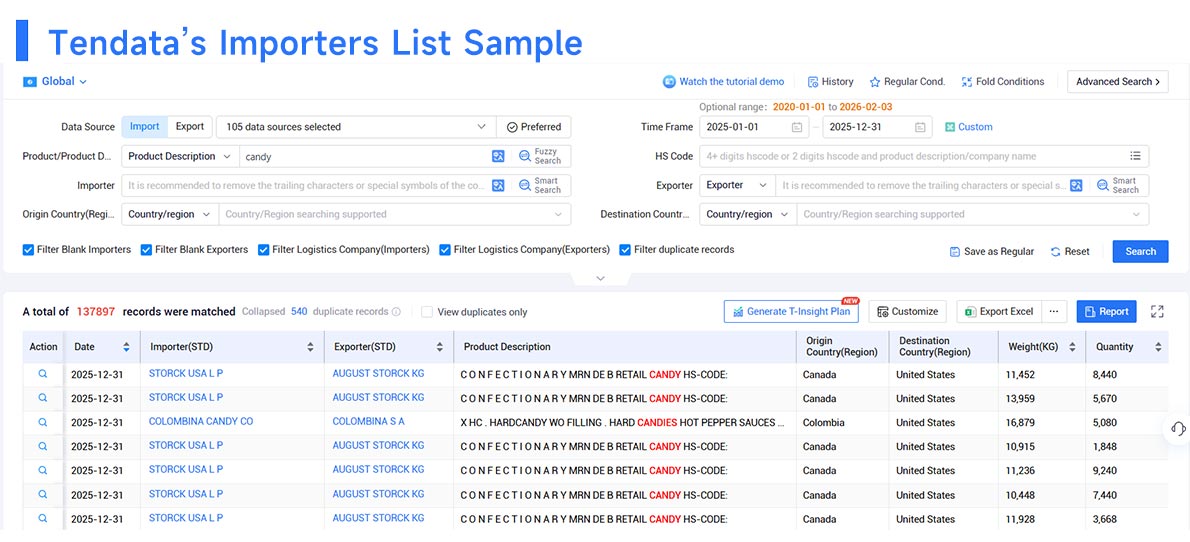The image size is (1190, 542).
Task: Open the Exporter type dropdown
Action: [737, 185]
